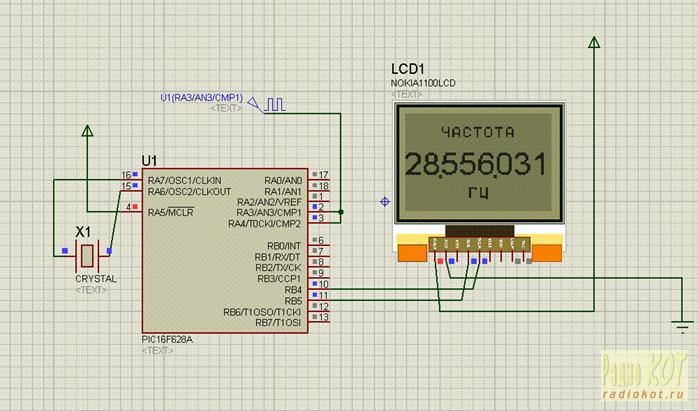Select the U1(RA3/AN3/CMP1) generator label

tap(201, 97)
